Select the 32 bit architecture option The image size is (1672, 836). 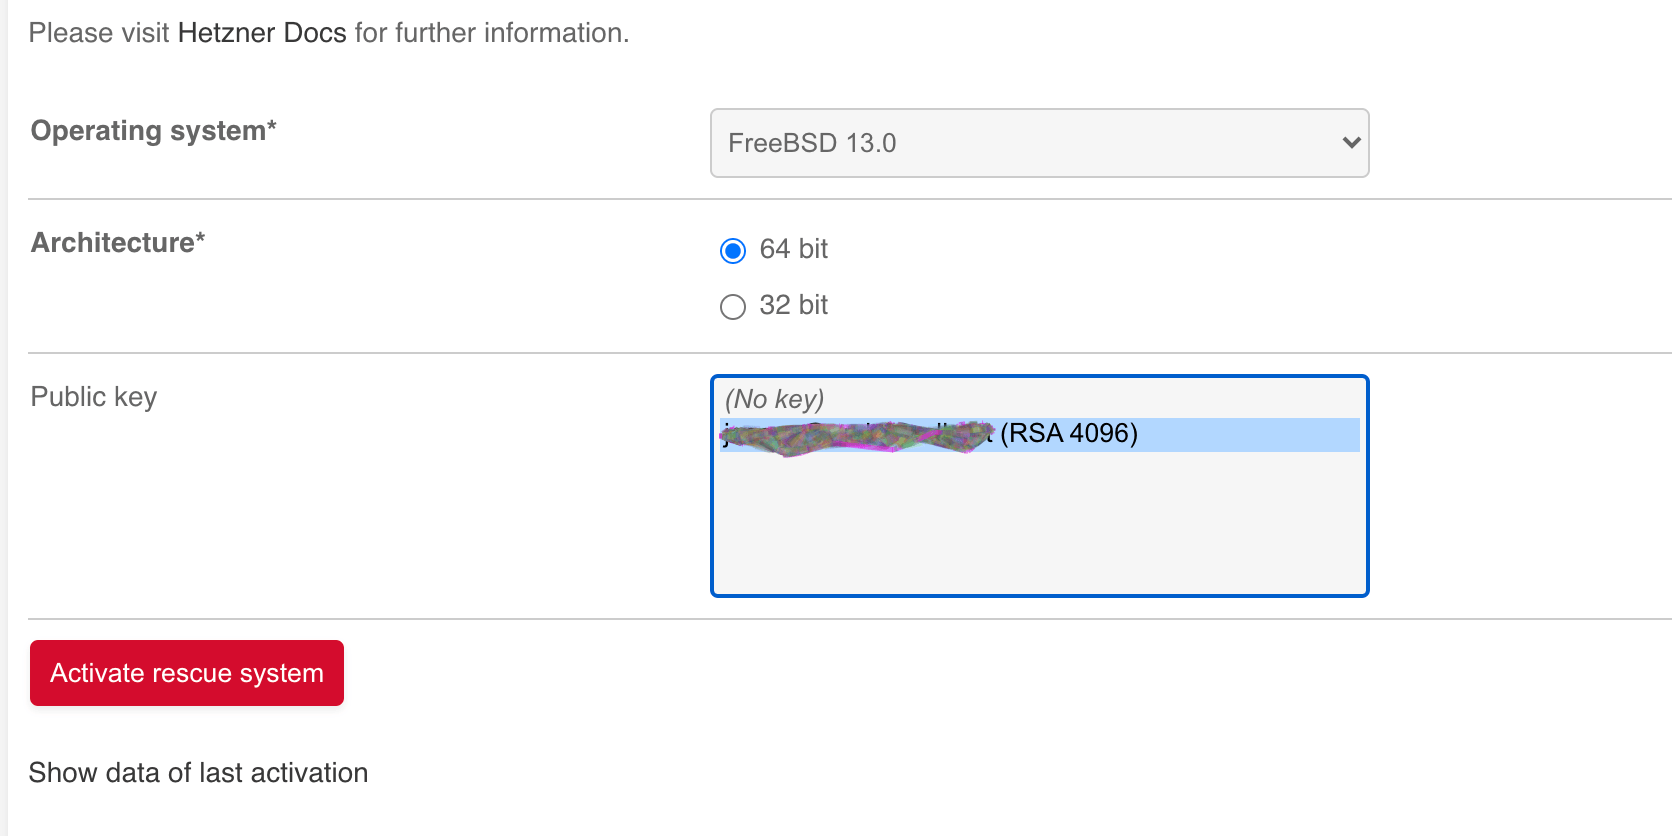[x=733, y=307]
